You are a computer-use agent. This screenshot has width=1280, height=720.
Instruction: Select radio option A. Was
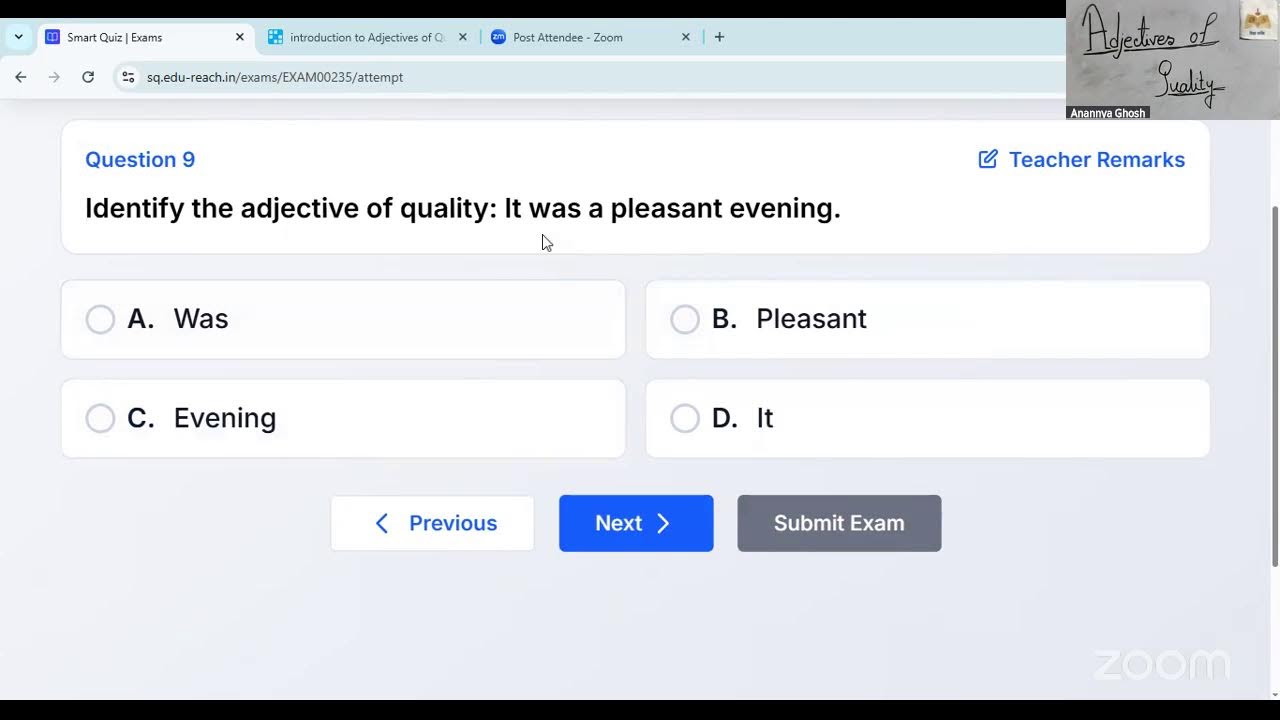click(100, 319)
